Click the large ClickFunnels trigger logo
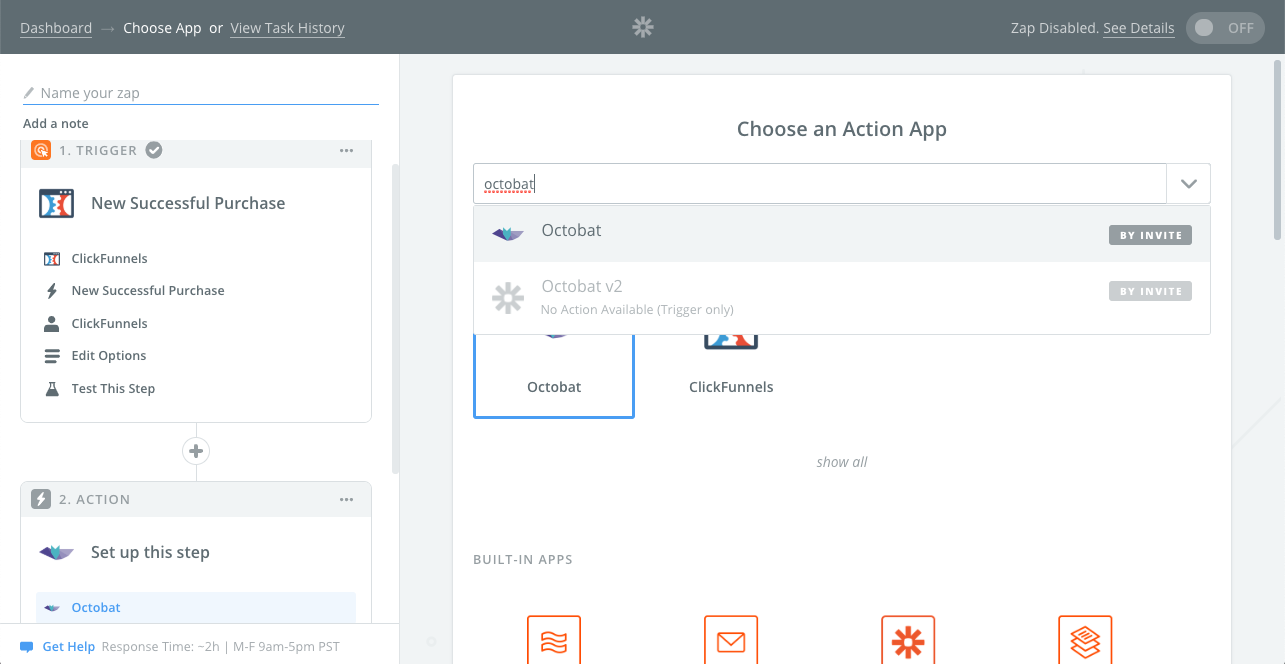This screenshot has width=1285, height=664. tap(56, 203)
